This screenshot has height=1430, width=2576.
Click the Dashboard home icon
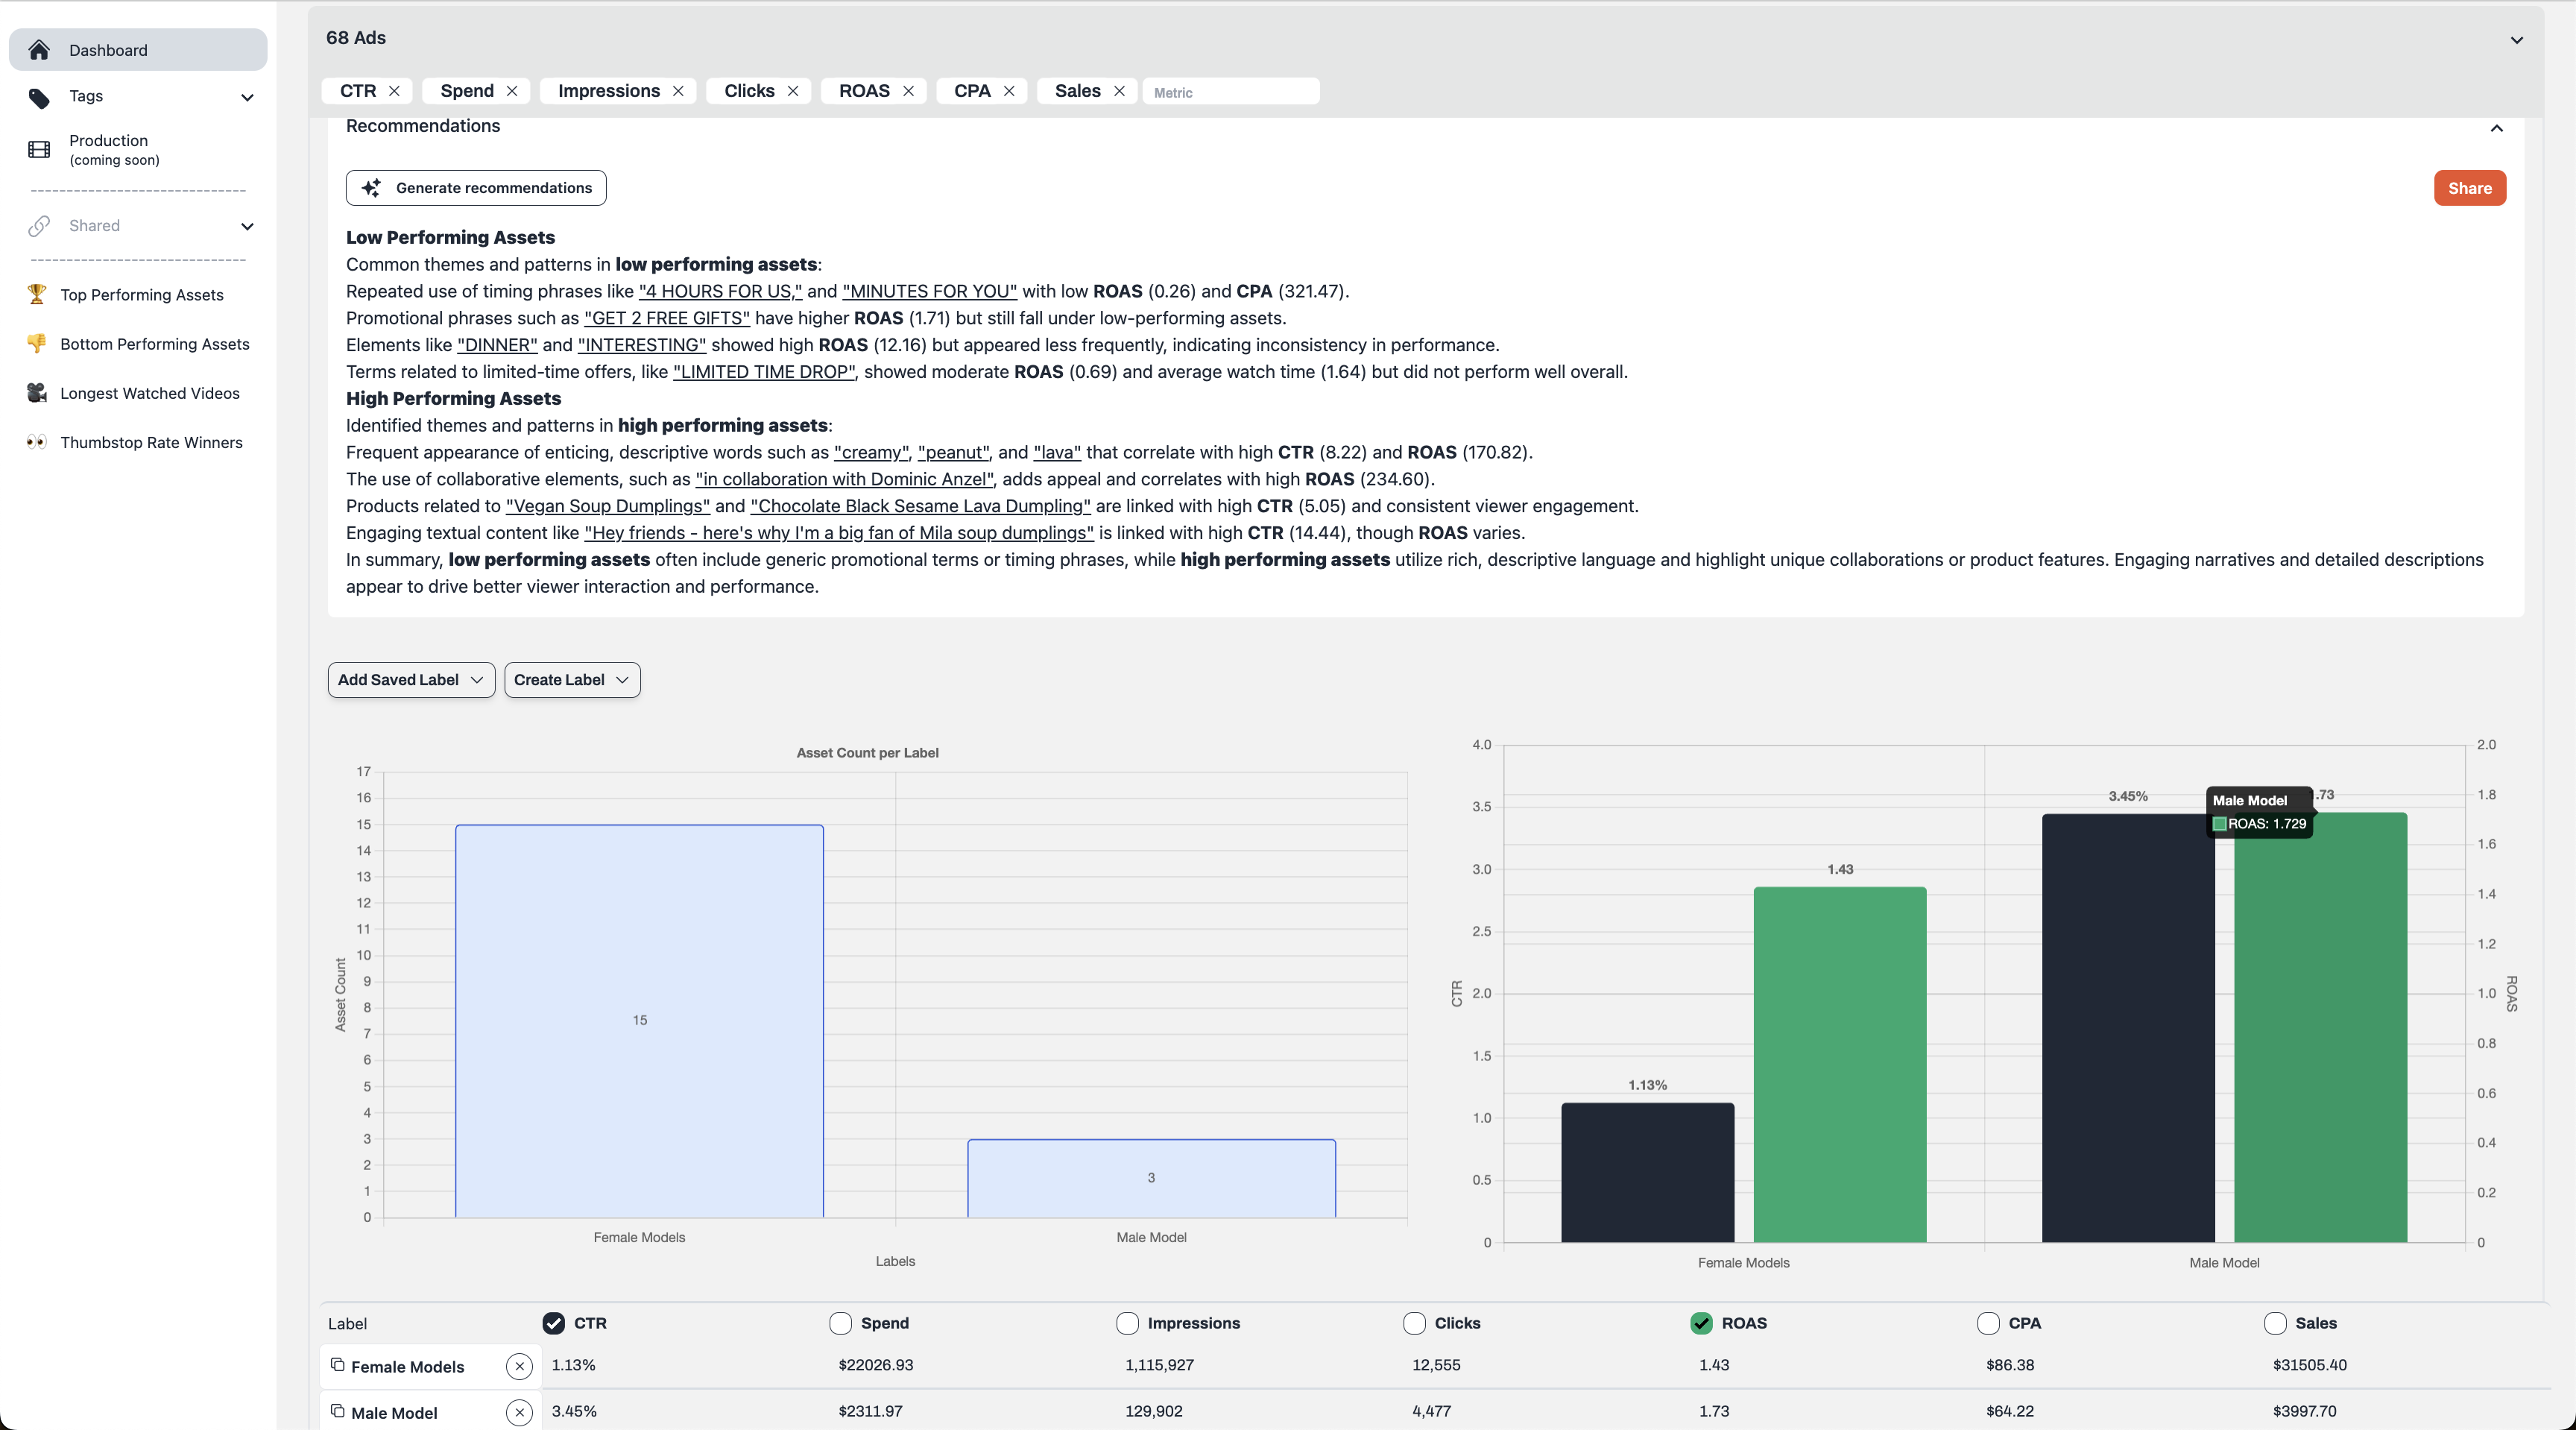pos(39,50)
